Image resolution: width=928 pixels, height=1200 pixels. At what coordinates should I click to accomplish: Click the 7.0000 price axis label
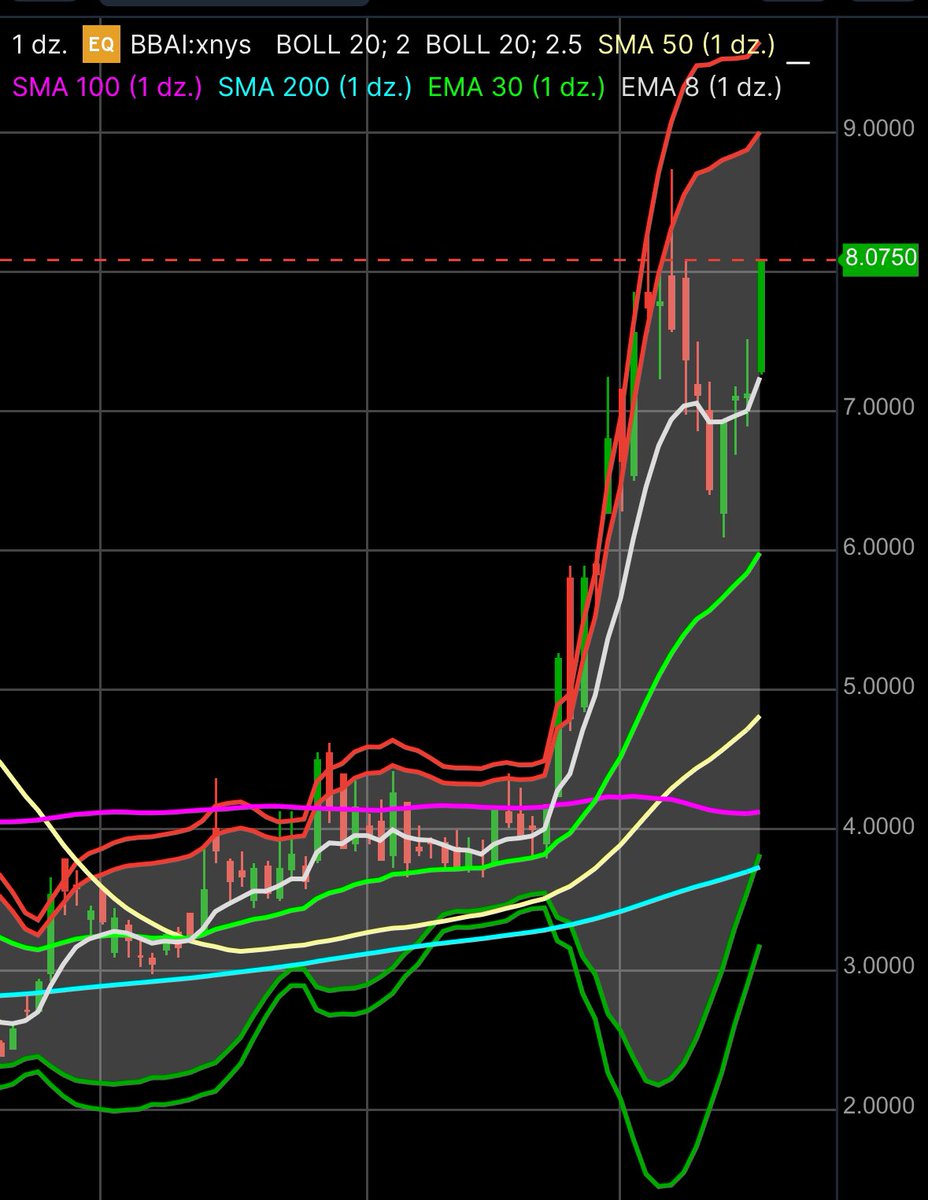pos(880,407)
